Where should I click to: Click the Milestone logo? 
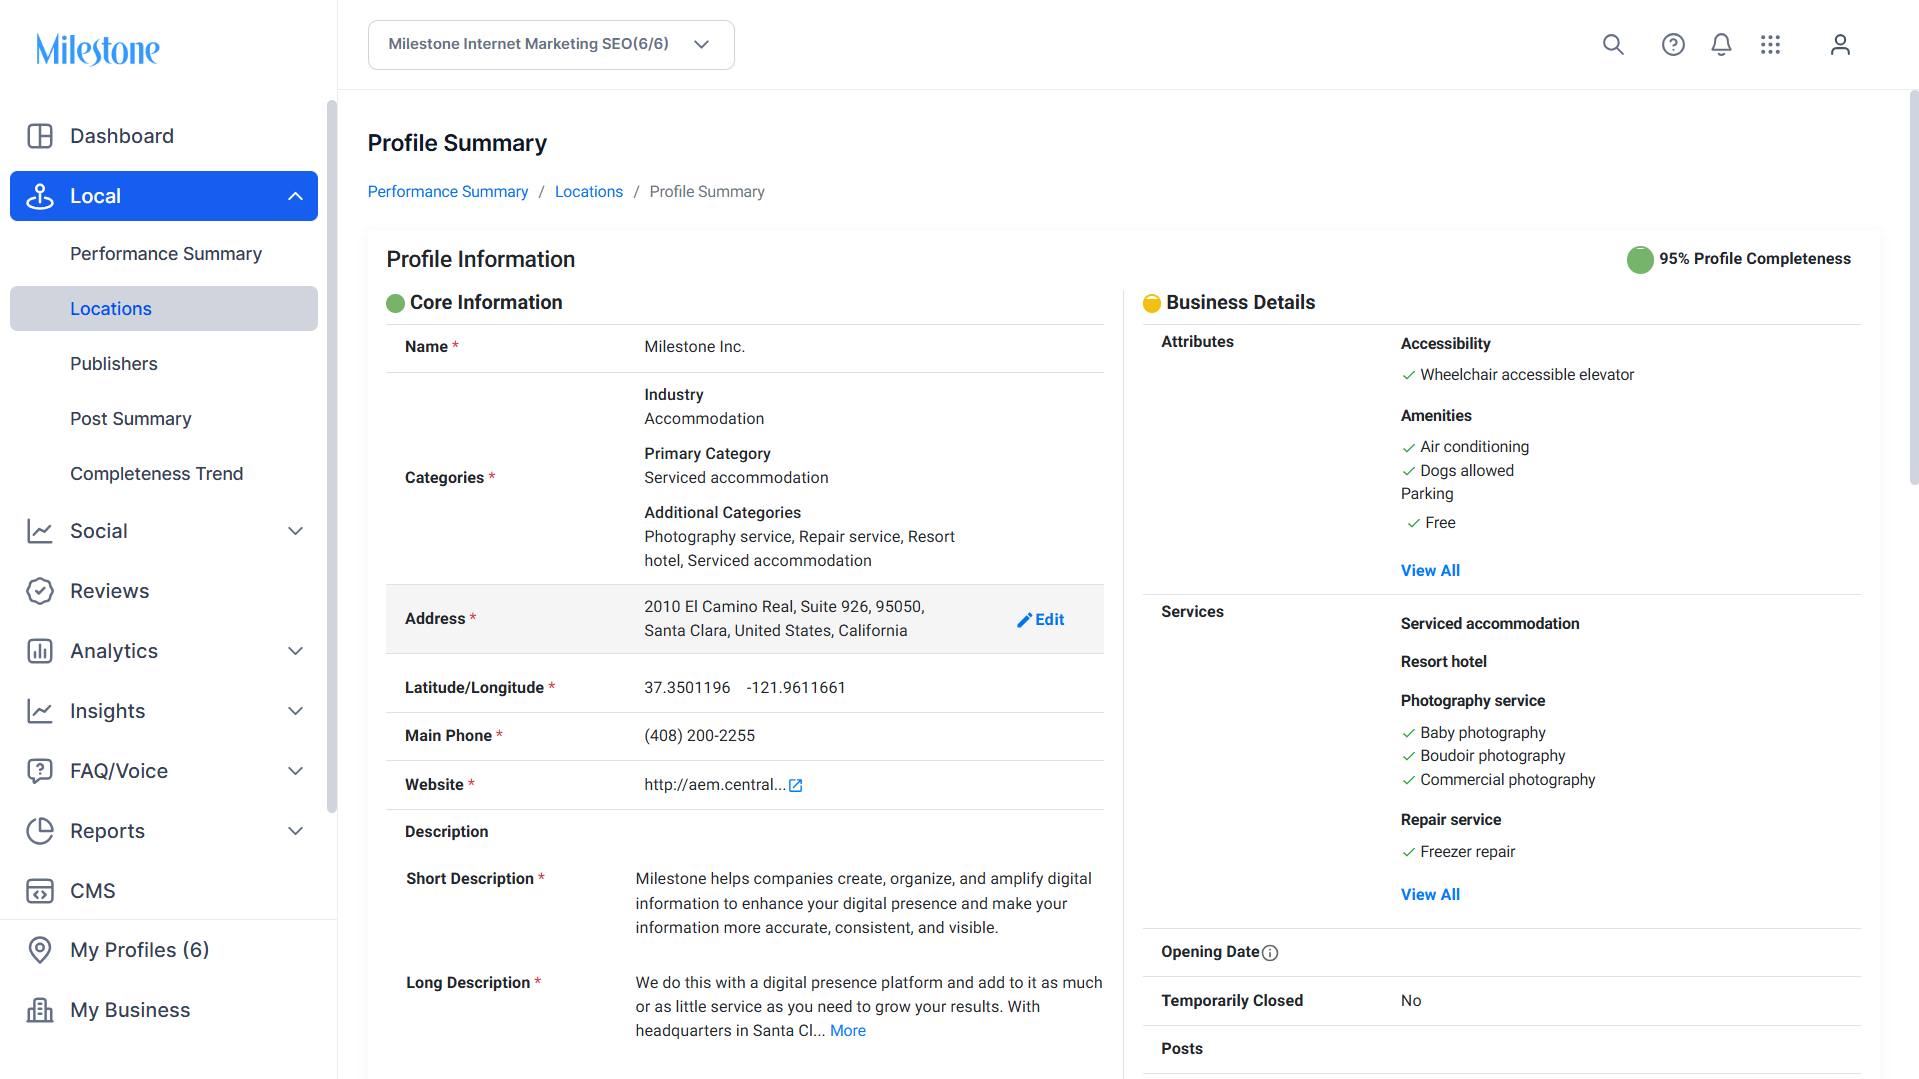(x=98, y=49)
